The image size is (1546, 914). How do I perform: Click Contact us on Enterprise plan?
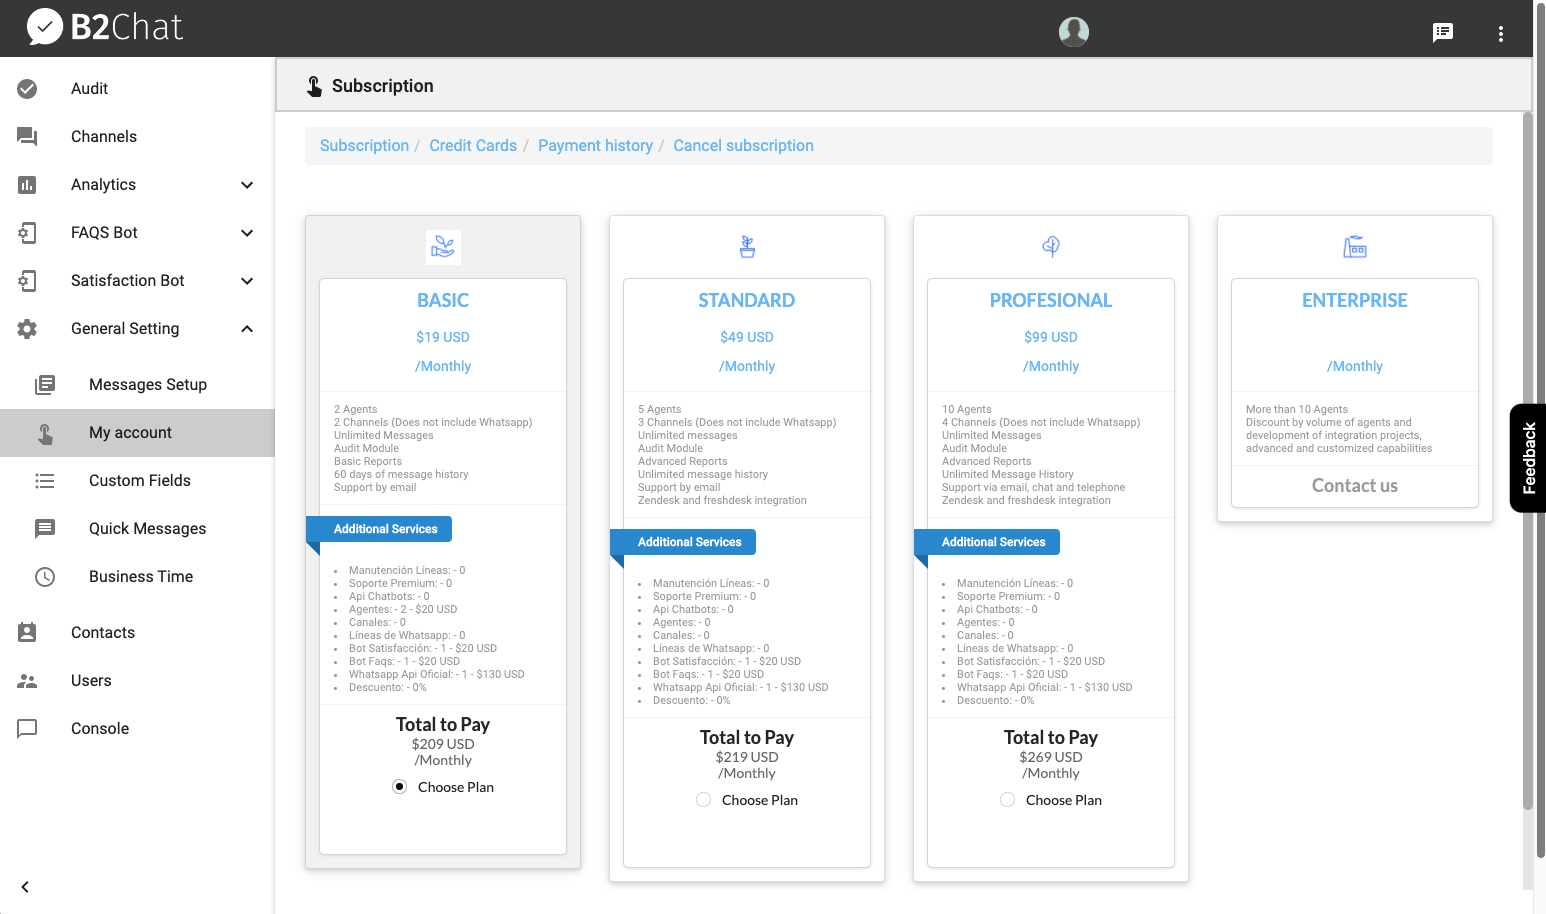tap(1354, 486)
